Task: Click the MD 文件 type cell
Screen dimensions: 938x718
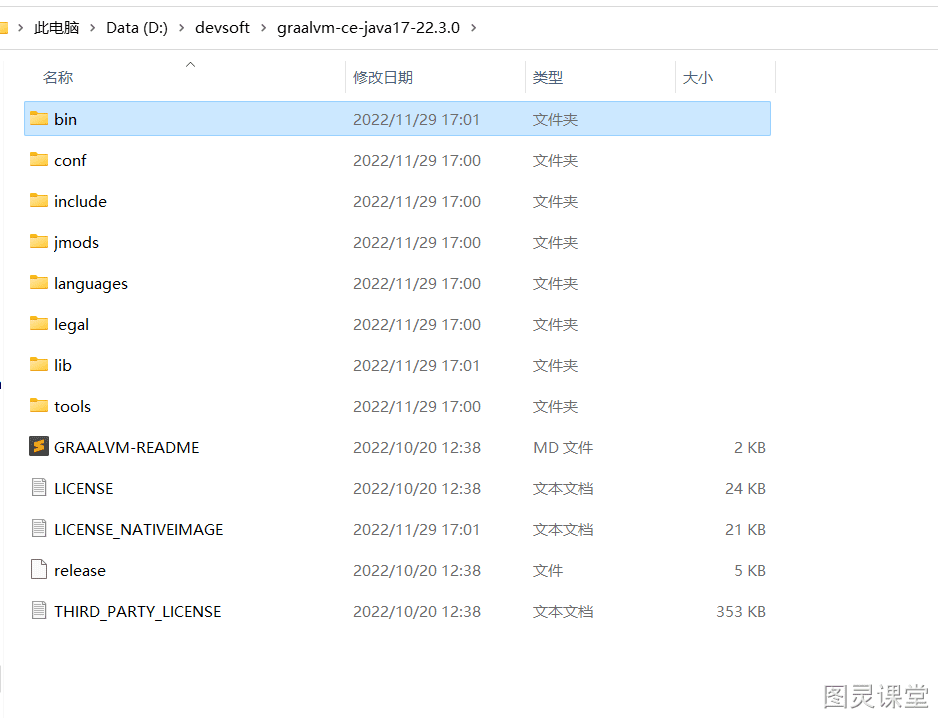Action: coord(563,448)
